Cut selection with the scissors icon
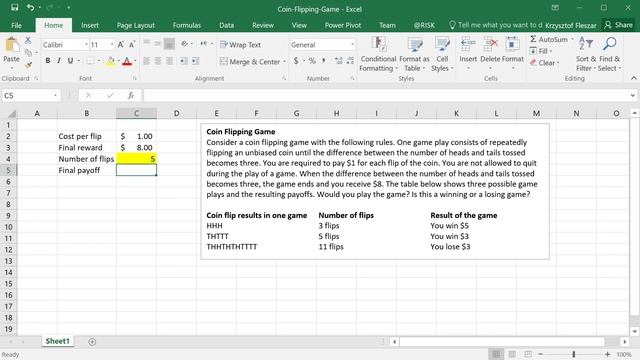This screenshot has width=640, height=360. pyautogui.click(x=28, y=40)
